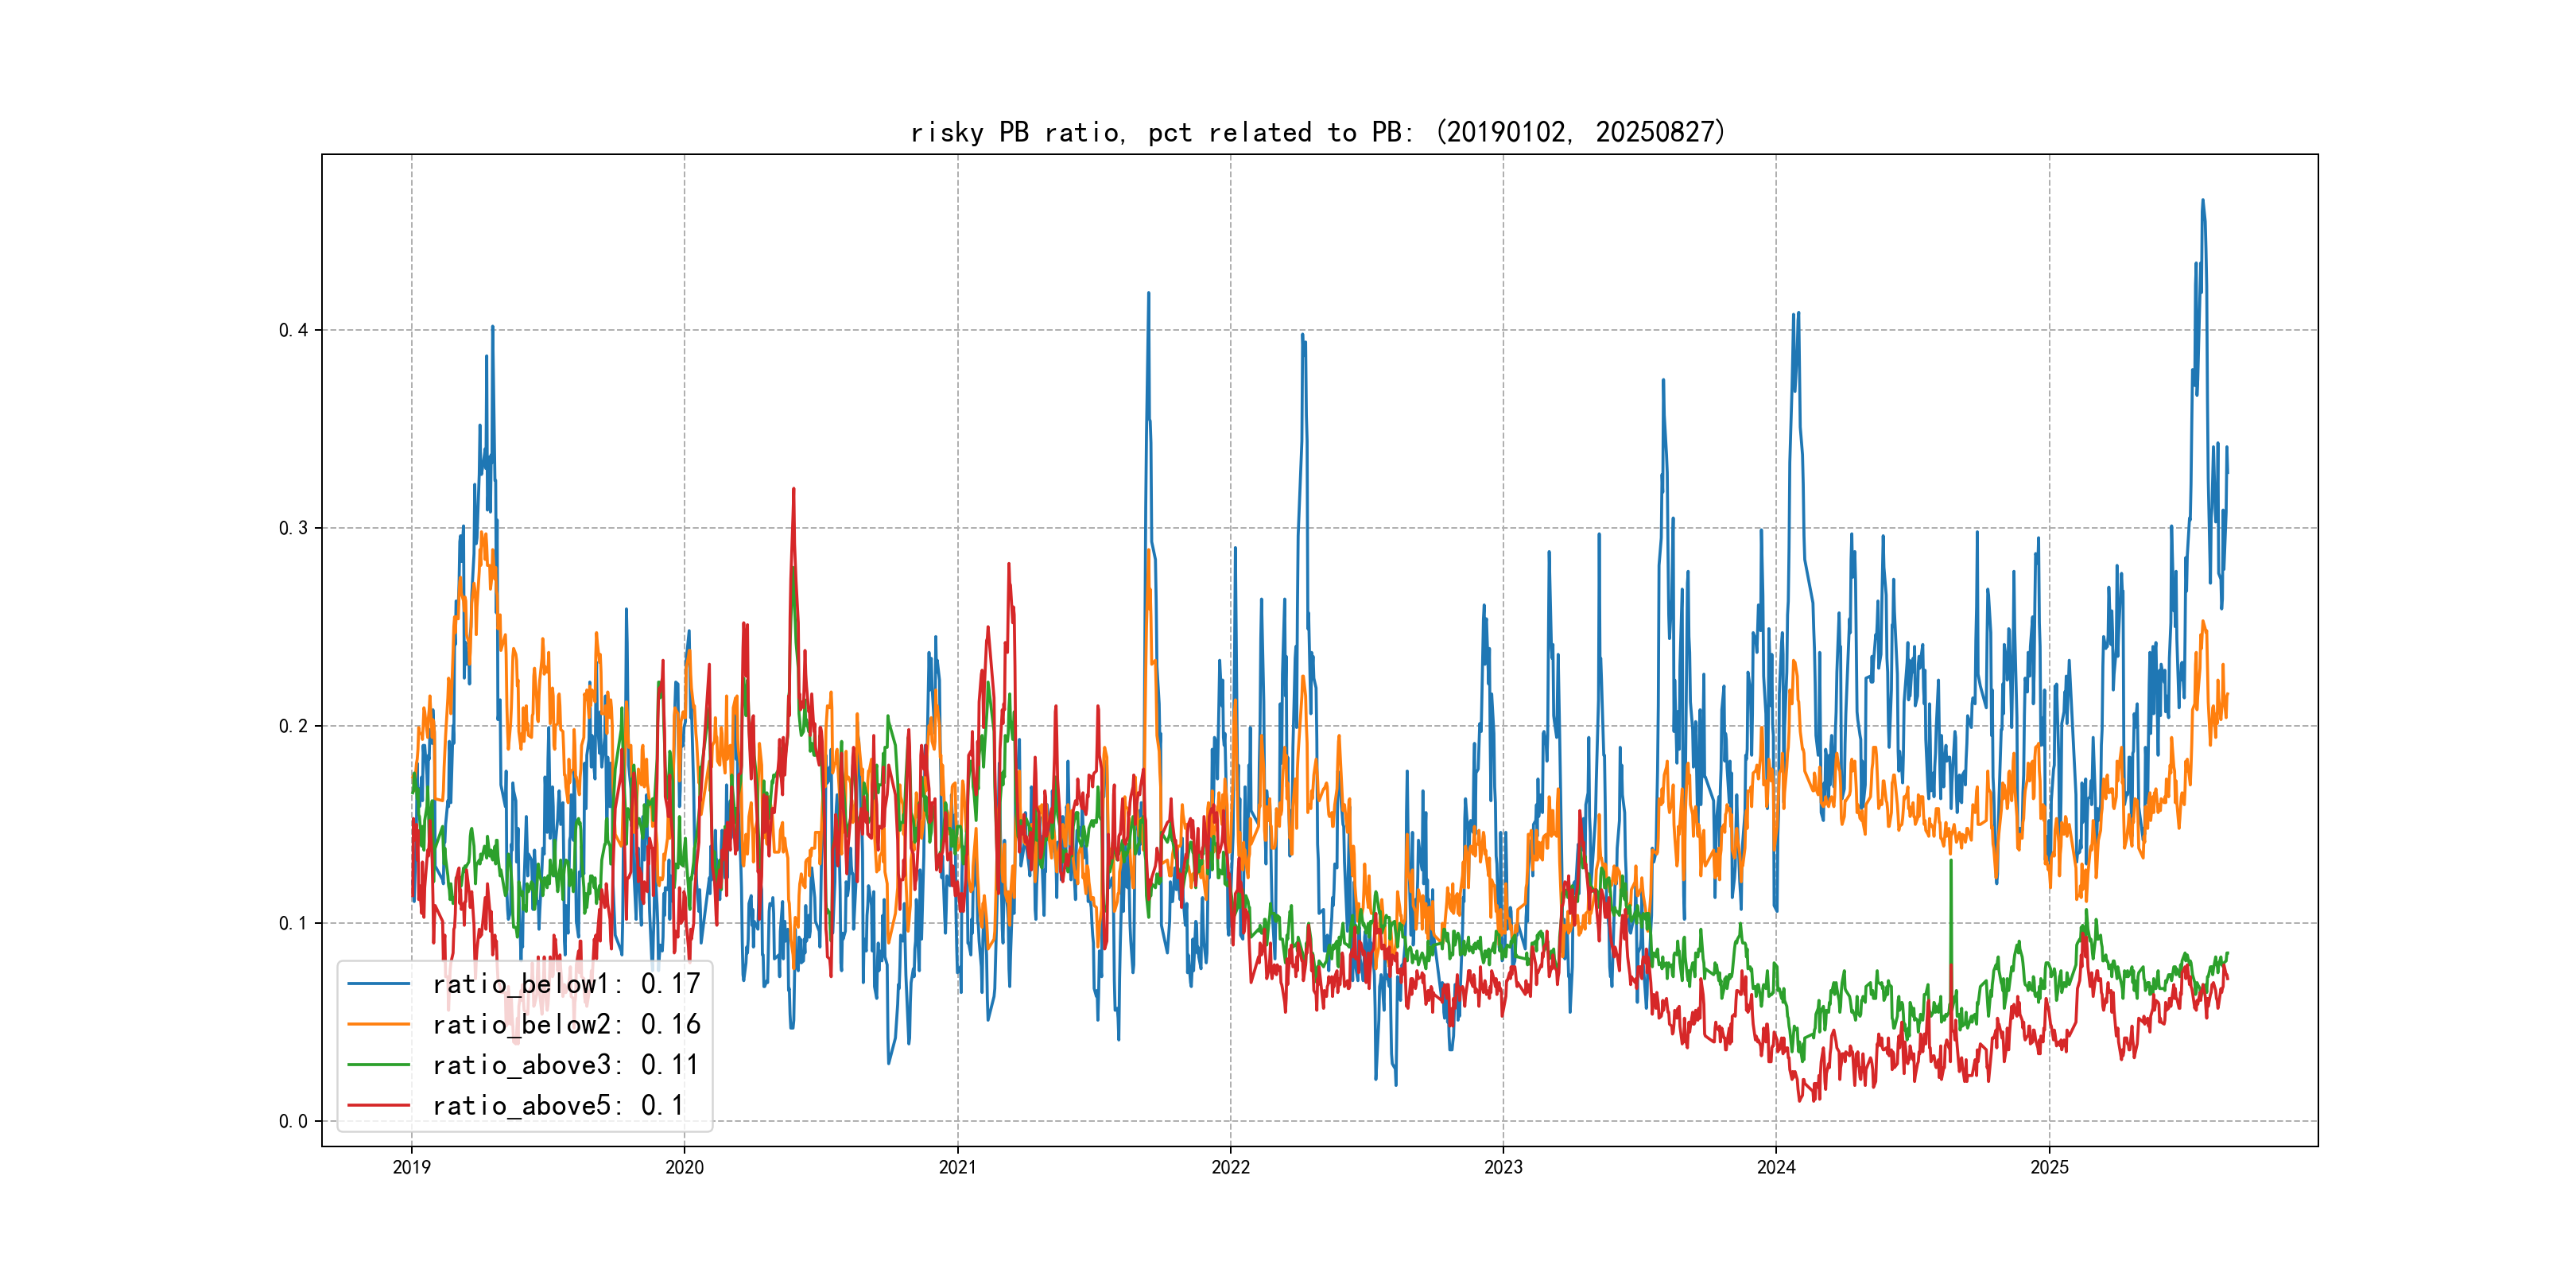Viewport: 2576px width, 1288px height.
Task: Click the chart title text
Action: [x=1318, y=132]
